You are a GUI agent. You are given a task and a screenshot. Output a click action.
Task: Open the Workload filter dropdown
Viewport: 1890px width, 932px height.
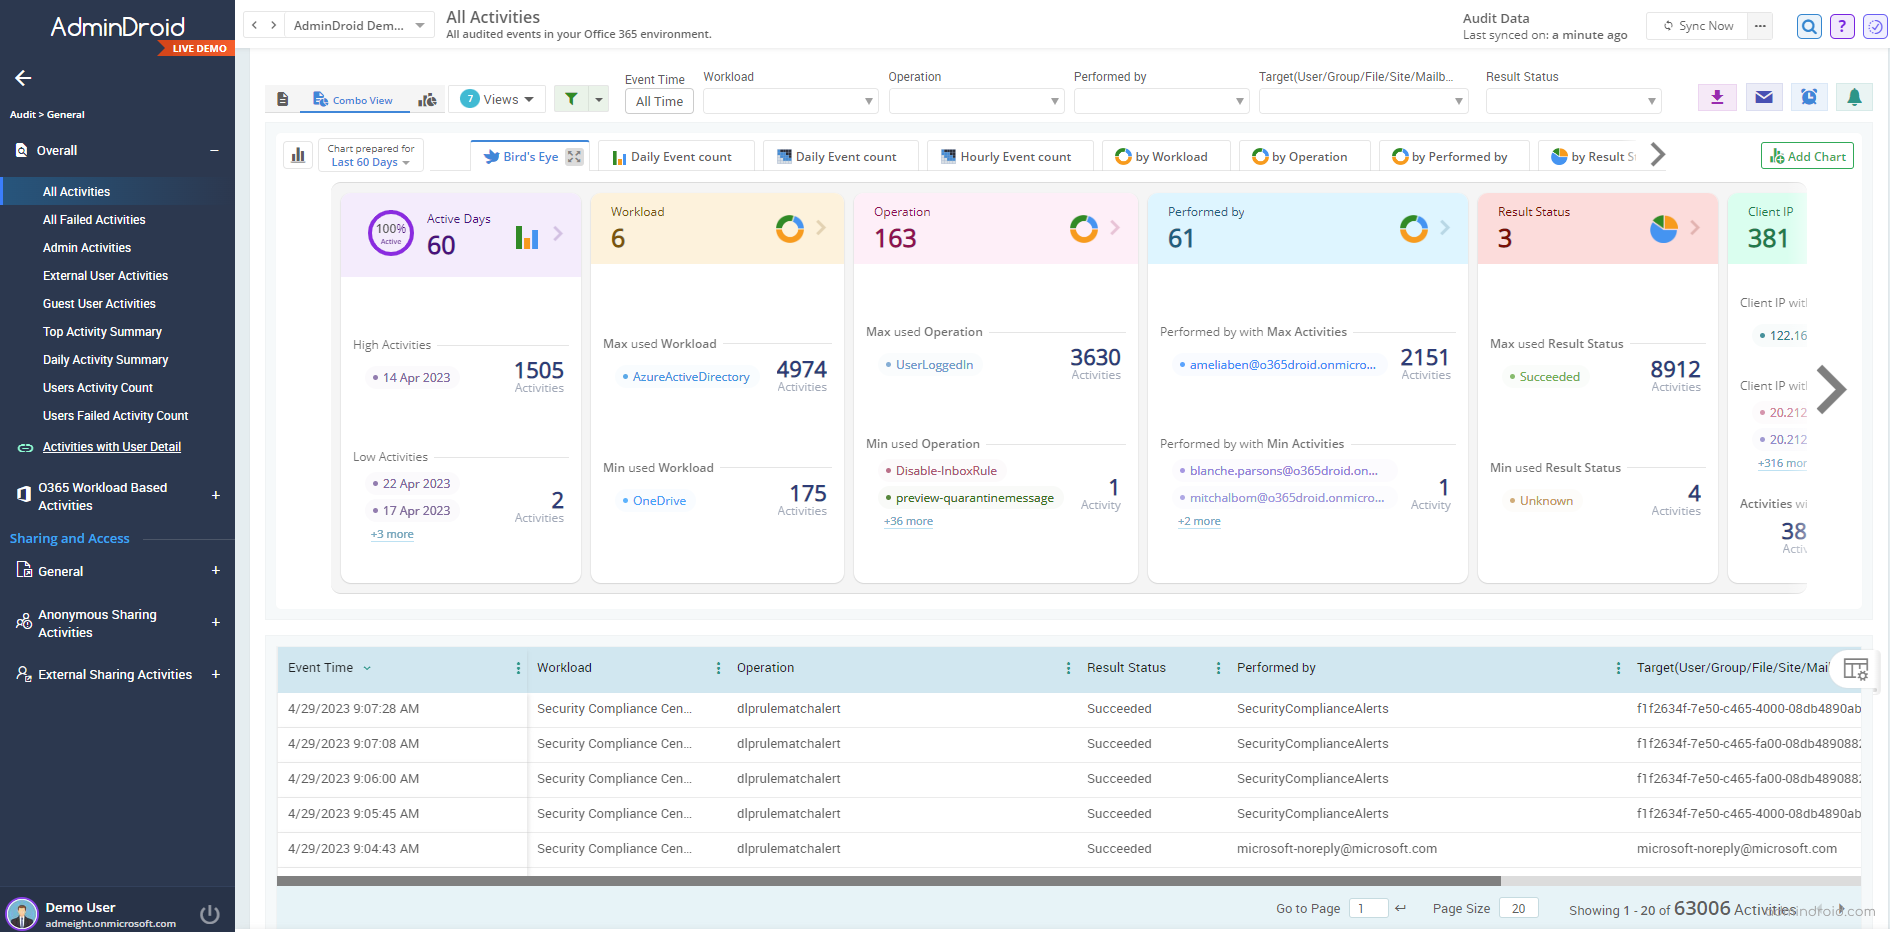click(790, 101)
